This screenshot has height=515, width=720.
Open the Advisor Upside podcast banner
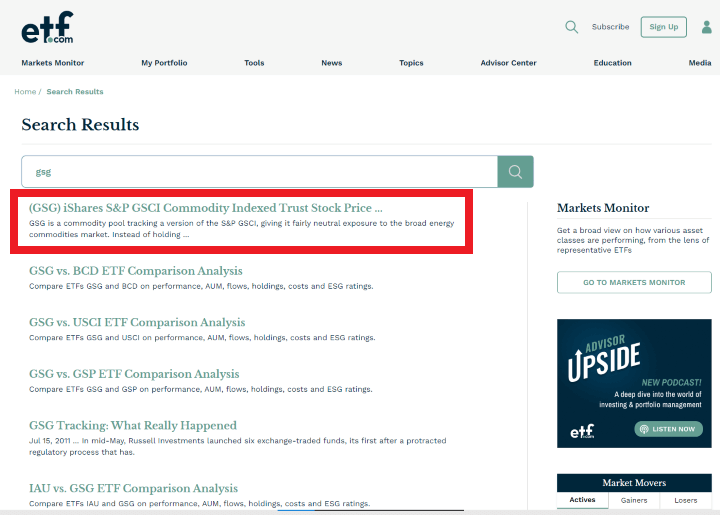pos(634,383)
